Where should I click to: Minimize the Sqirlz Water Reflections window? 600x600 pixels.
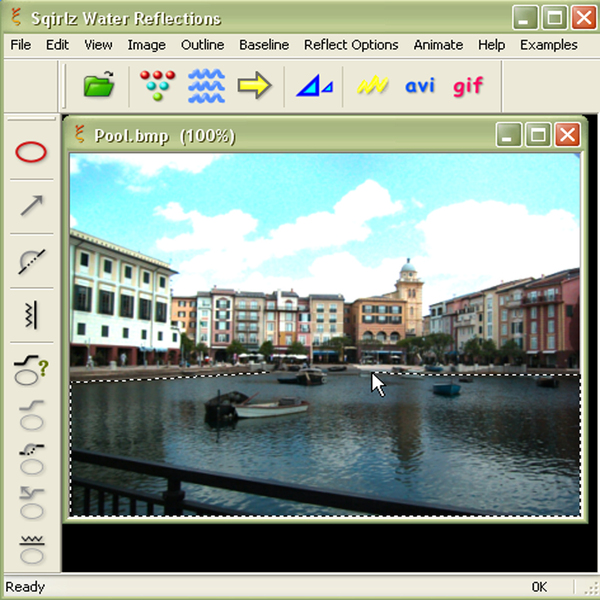tap(525, 18)
